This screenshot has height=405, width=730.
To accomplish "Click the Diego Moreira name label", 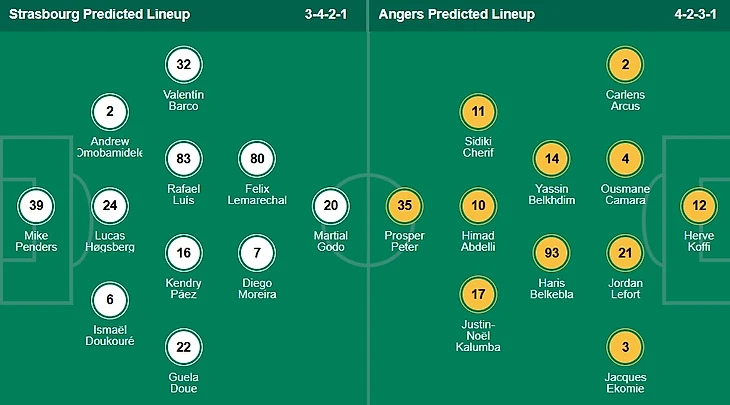I will click(257, 288).
